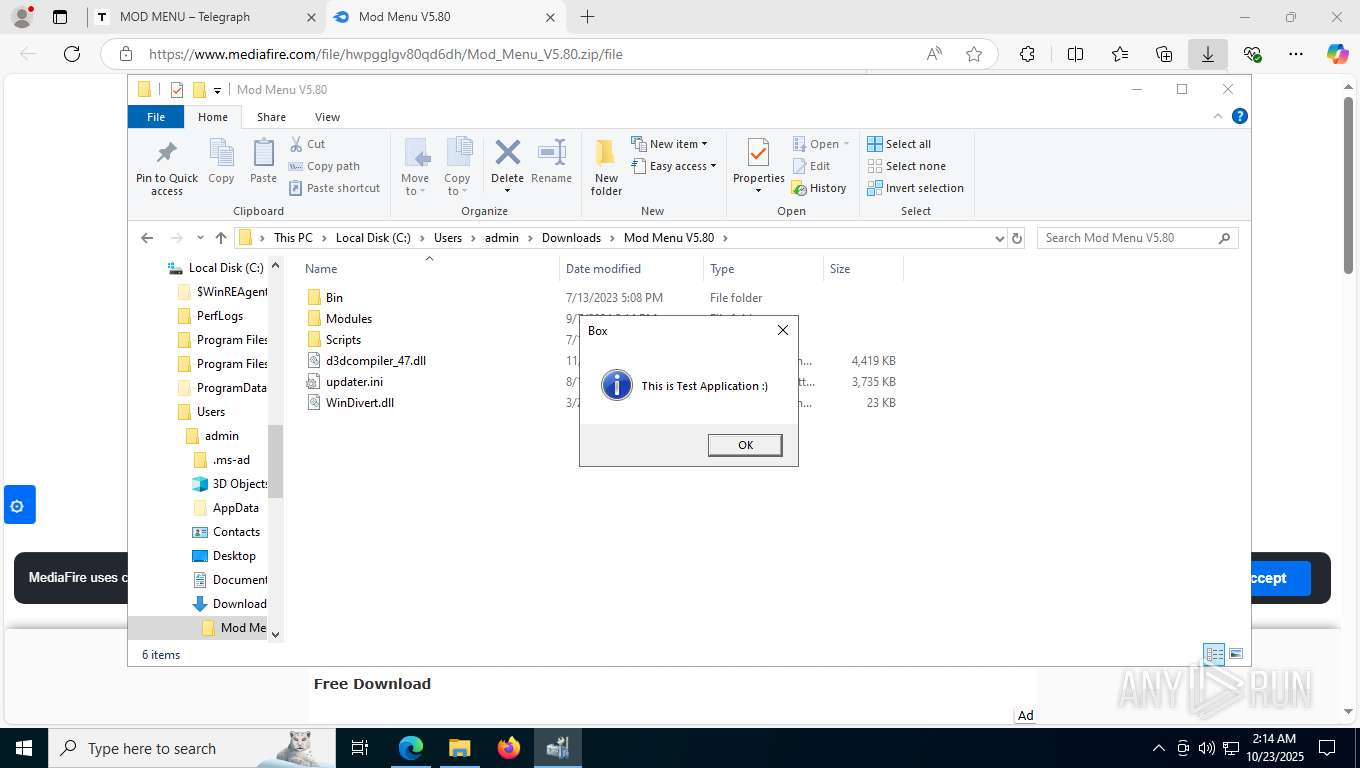This screenshot has height=768, width=1360.
Task: Click the Users breadcrumb in the address bar
Action: pyautogui.click(x=448, y=238)
